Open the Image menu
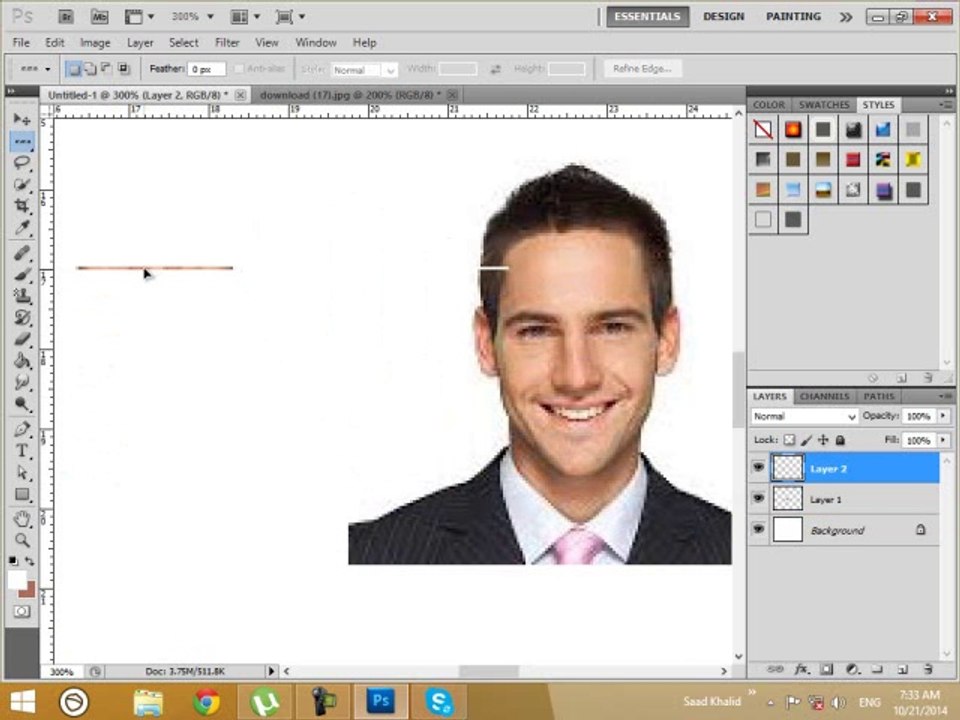Image resolution: width=960 pixels, height=720 pixels. point(95,43)
